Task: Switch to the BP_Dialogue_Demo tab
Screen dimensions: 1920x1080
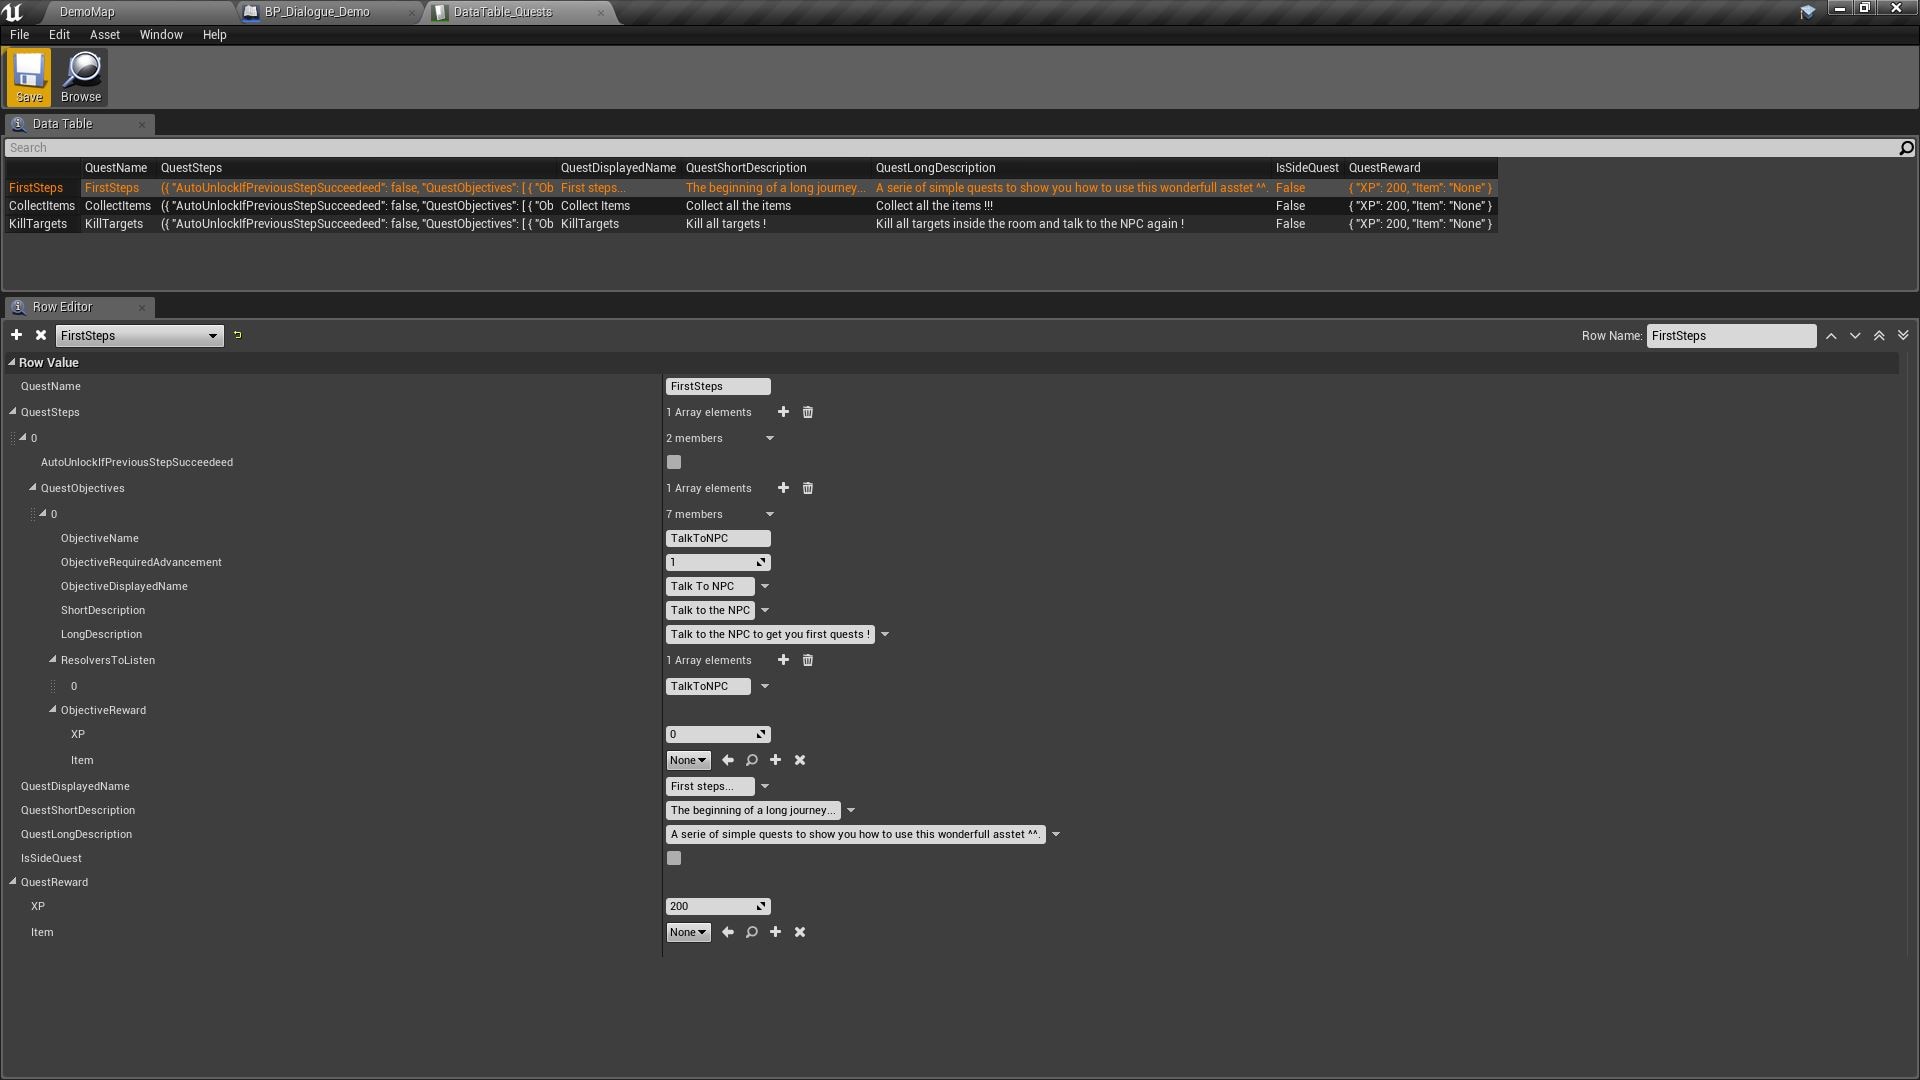Action: (x=320, y=12)
